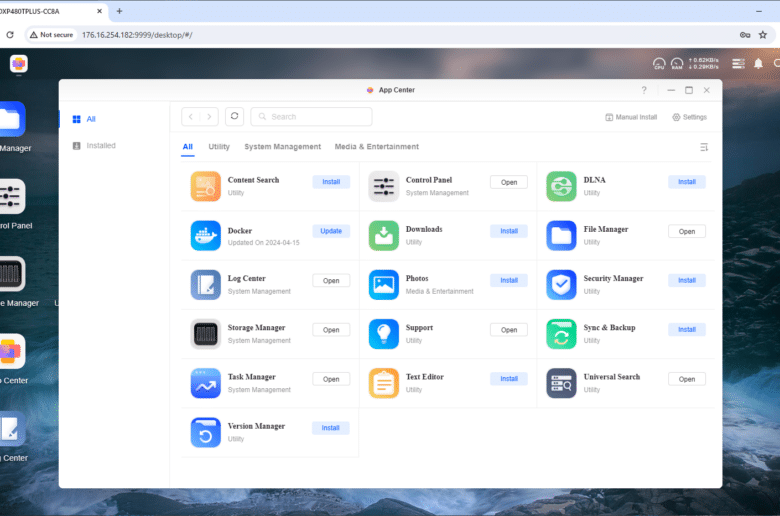Screen dimensions: 780x516
Task: Click the DLNA app icon
Action: [561, 186]
